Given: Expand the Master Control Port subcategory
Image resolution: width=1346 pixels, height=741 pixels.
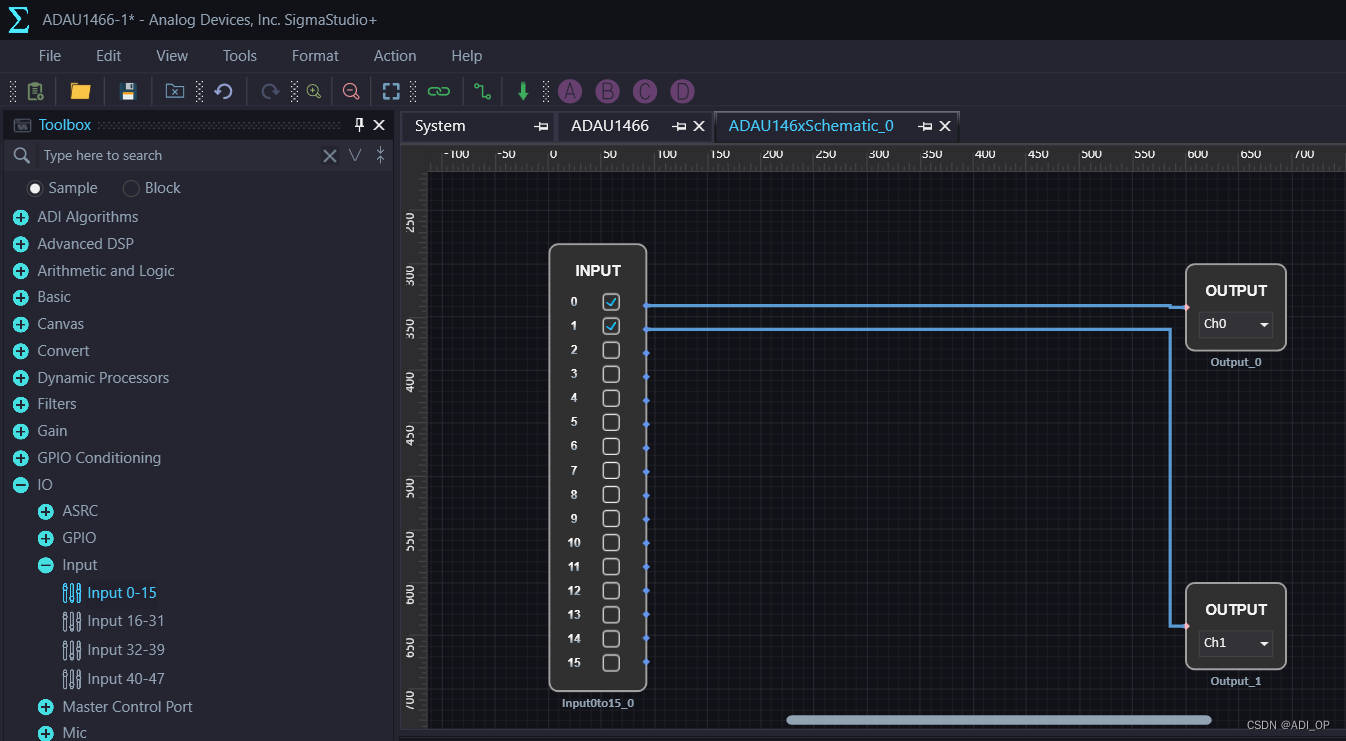Looking at the screenshot, I should pos(45,707).
